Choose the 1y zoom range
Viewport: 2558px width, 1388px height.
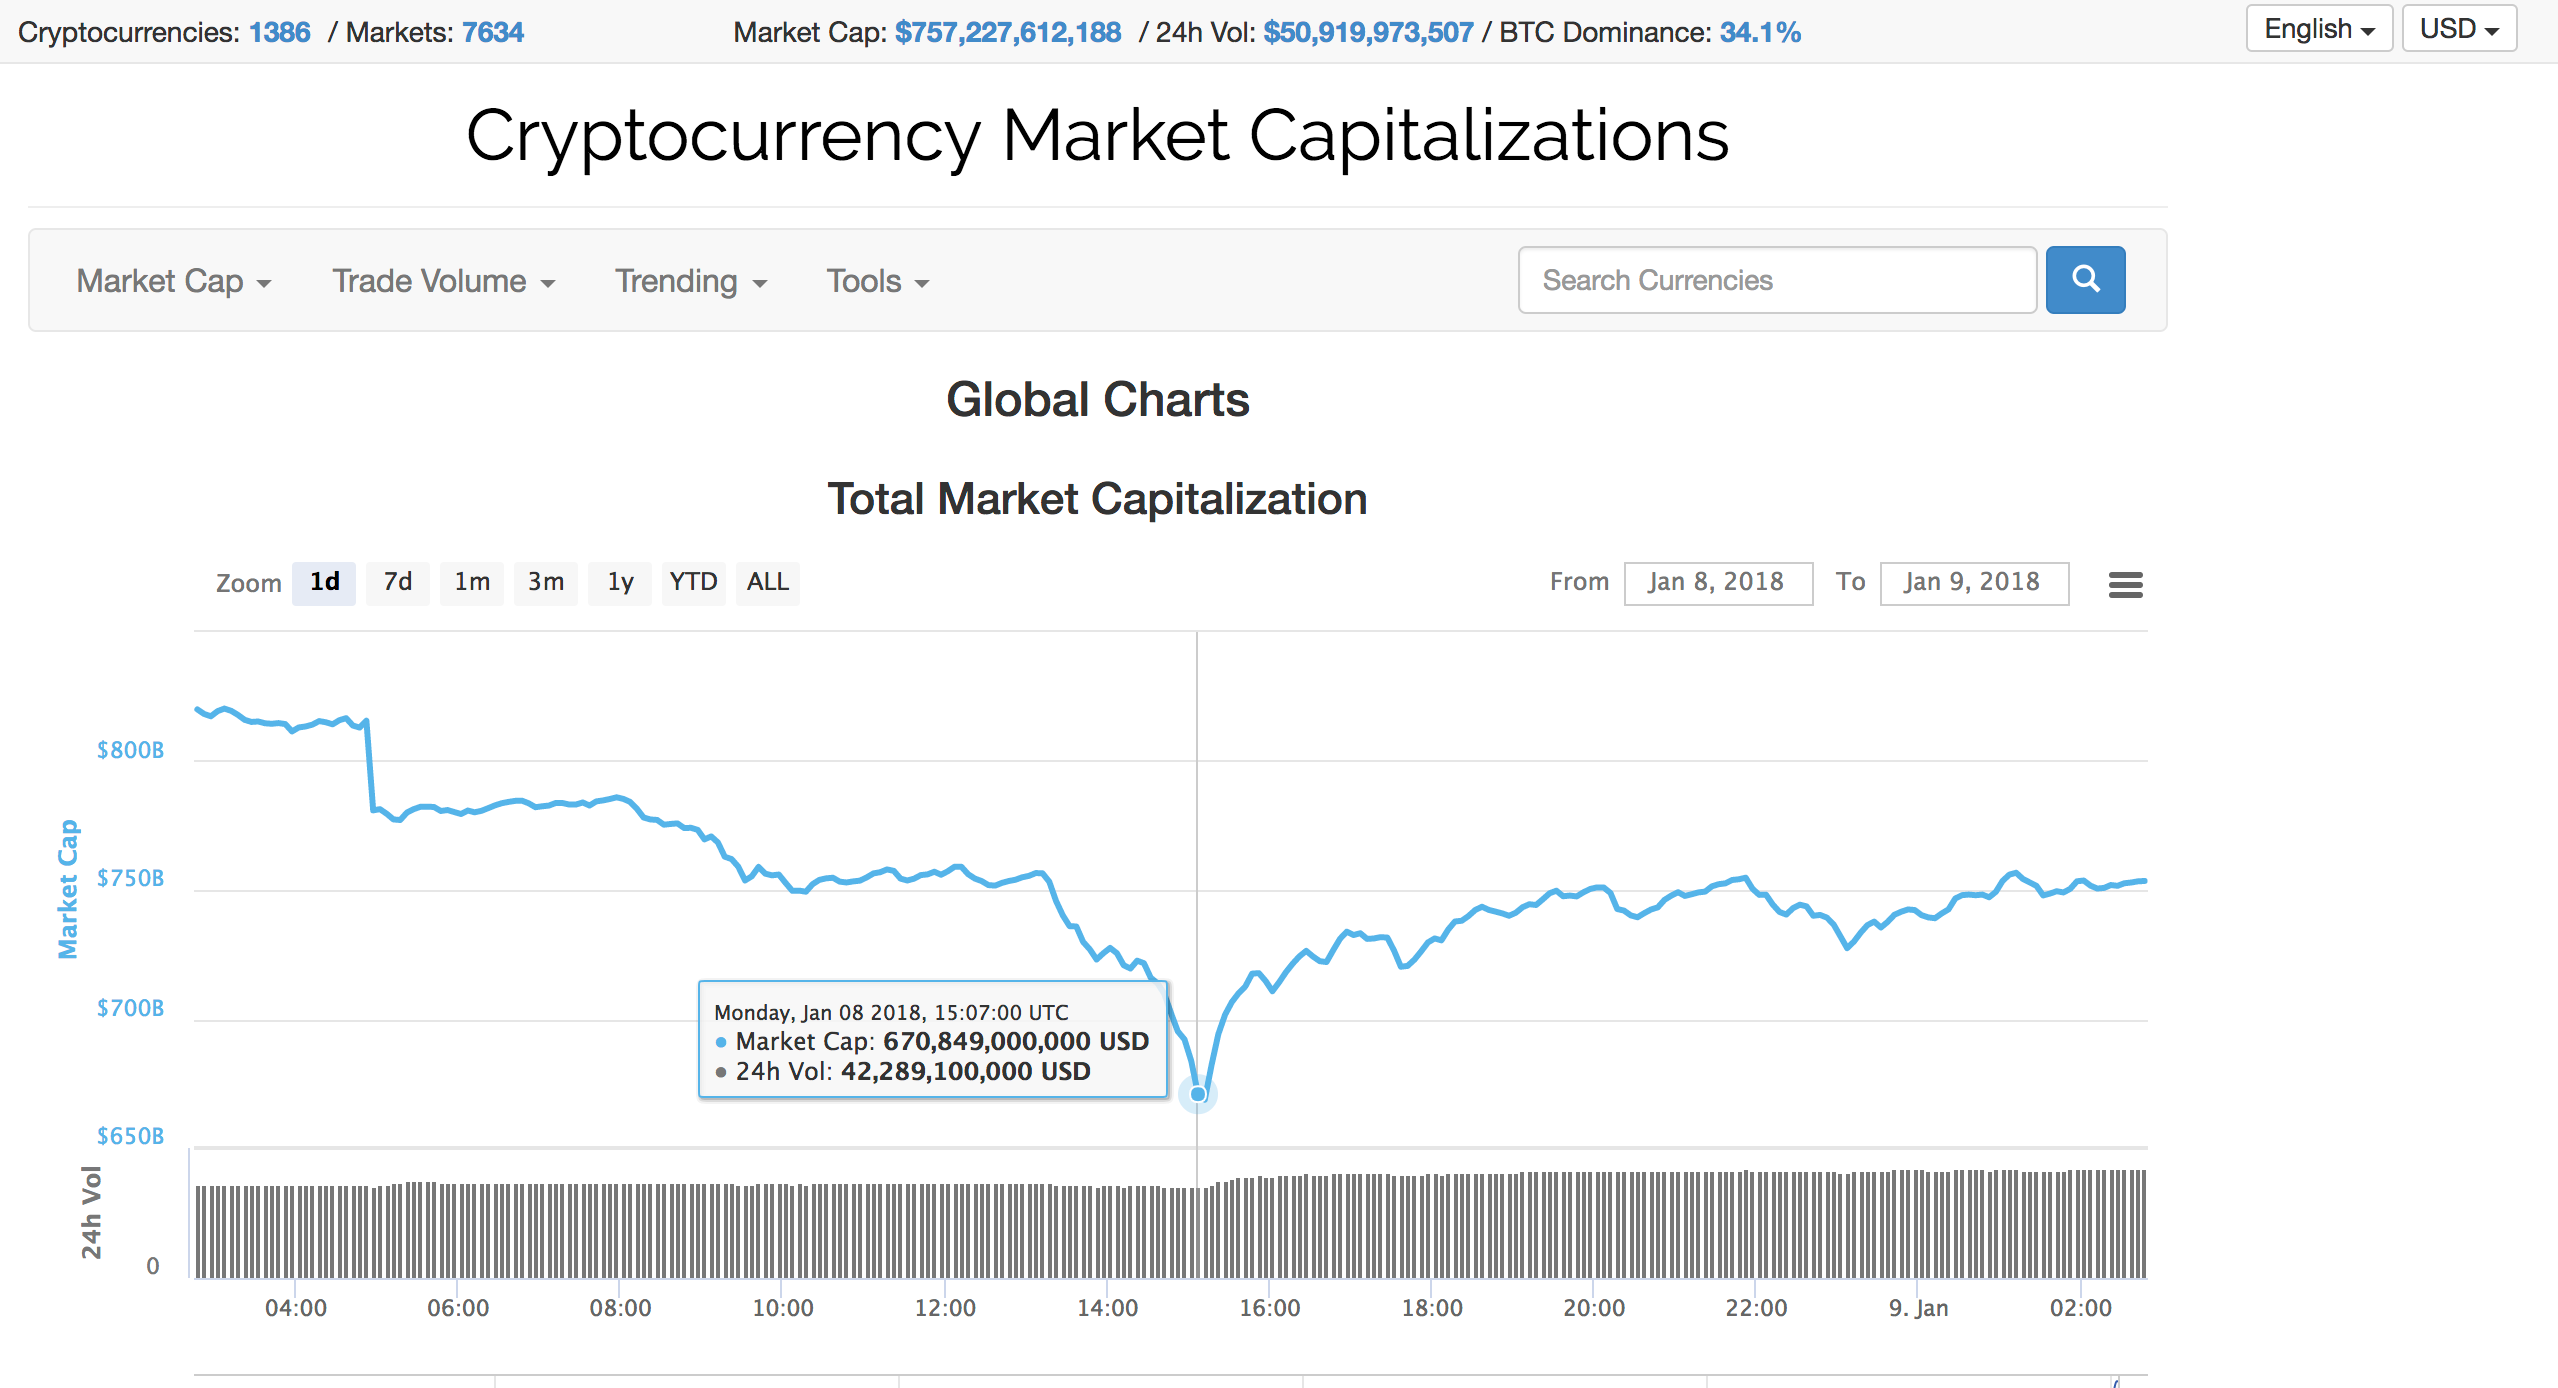(620, 582)
